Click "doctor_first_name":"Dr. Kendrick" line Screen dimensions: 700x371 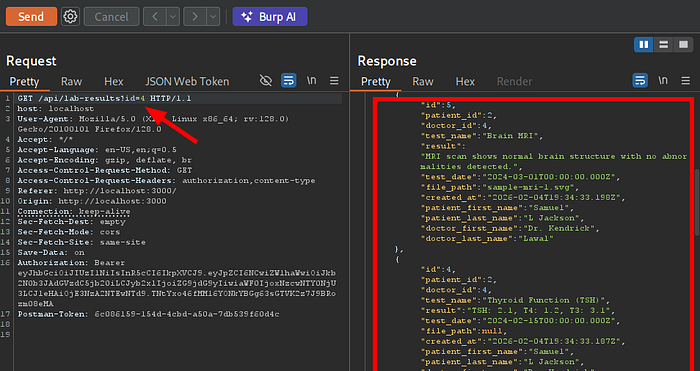[x=510, y=228]
